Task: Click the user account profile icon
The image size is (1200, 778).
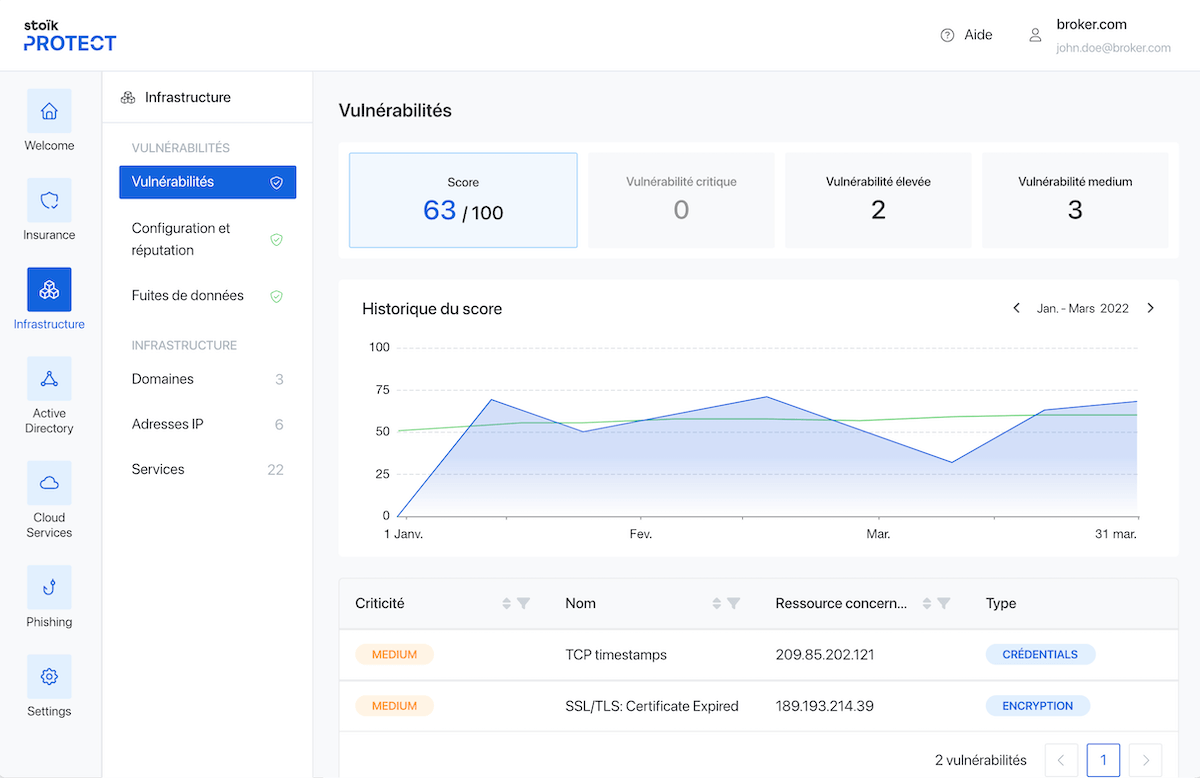Action: click(1035, 35)
